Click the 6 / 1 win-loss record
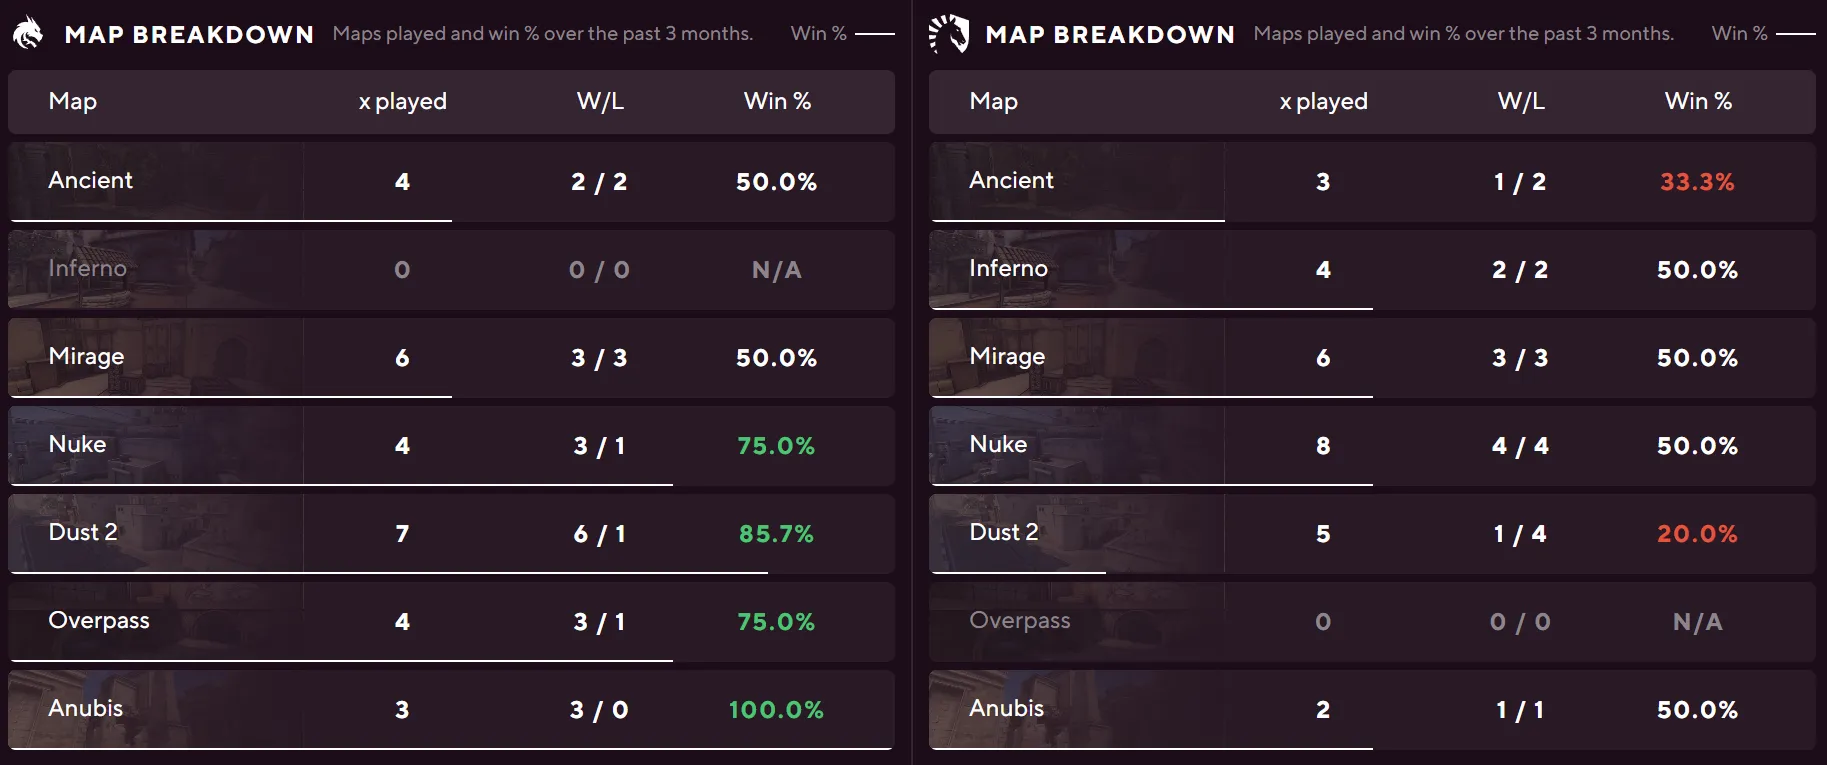 click(599, 534)
